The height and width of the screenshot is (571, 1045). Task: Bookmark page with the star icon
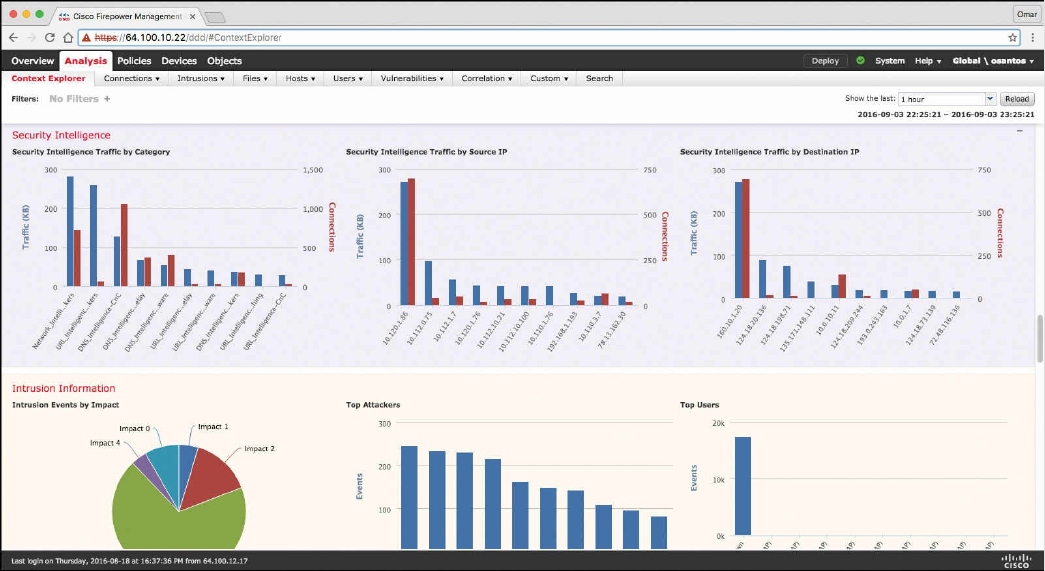(x=1012, y=38)
